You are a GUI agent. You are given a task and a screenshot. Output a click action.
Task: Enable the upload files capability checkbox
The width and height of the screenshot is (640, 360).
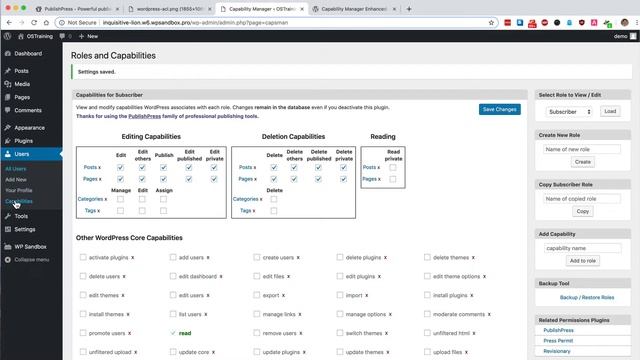[427, 352]
